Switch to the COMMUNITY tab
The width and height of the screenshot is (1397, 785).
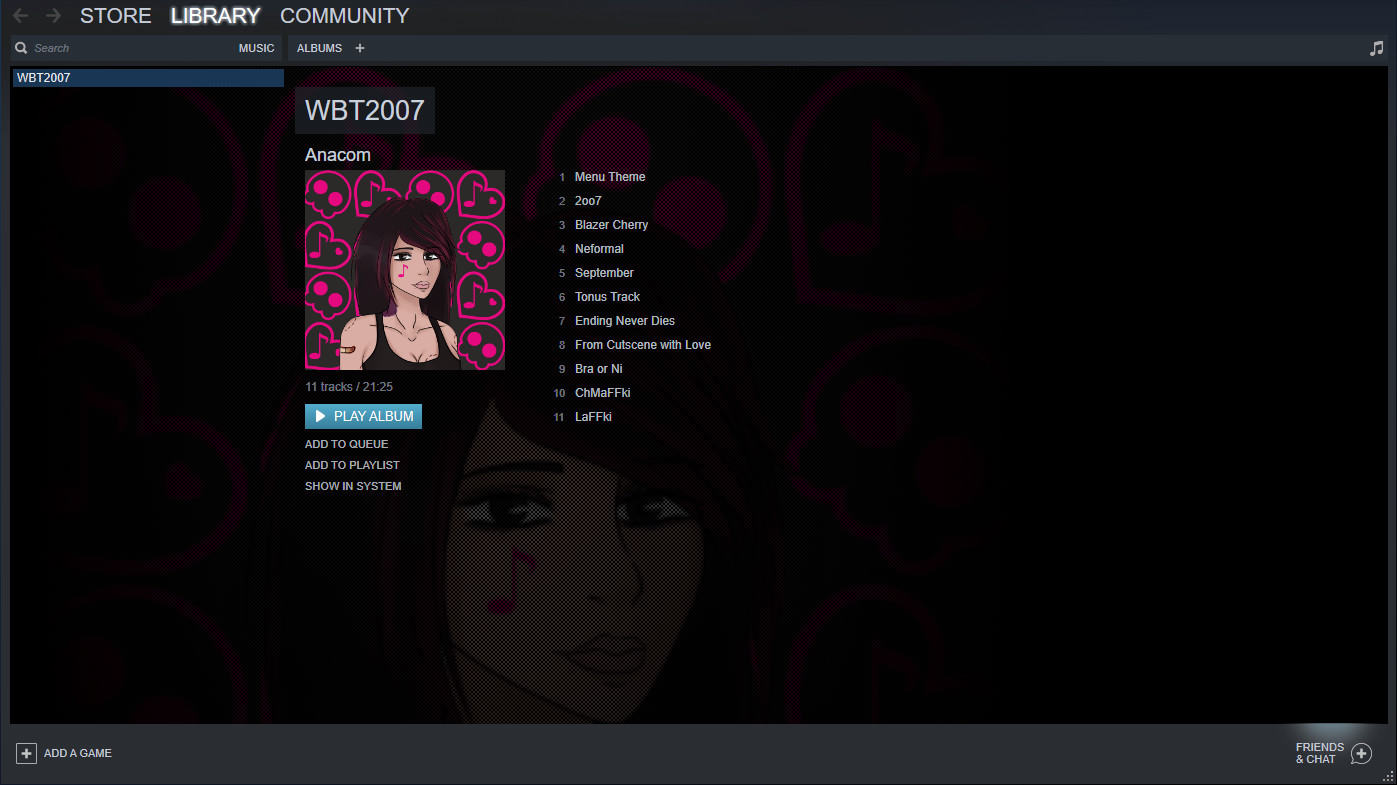pos(344,16)
